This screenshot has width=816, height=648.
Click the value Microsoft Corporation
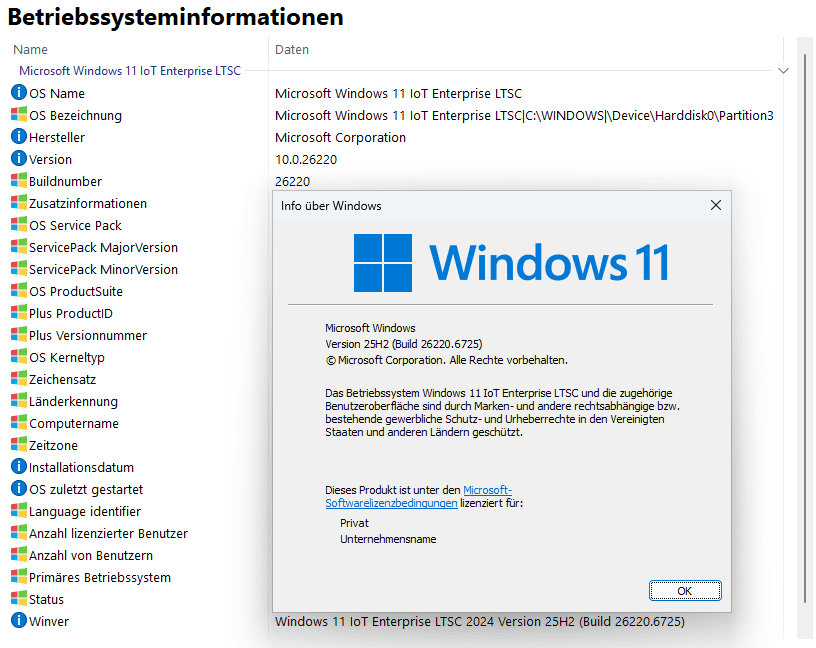[340, 137]
